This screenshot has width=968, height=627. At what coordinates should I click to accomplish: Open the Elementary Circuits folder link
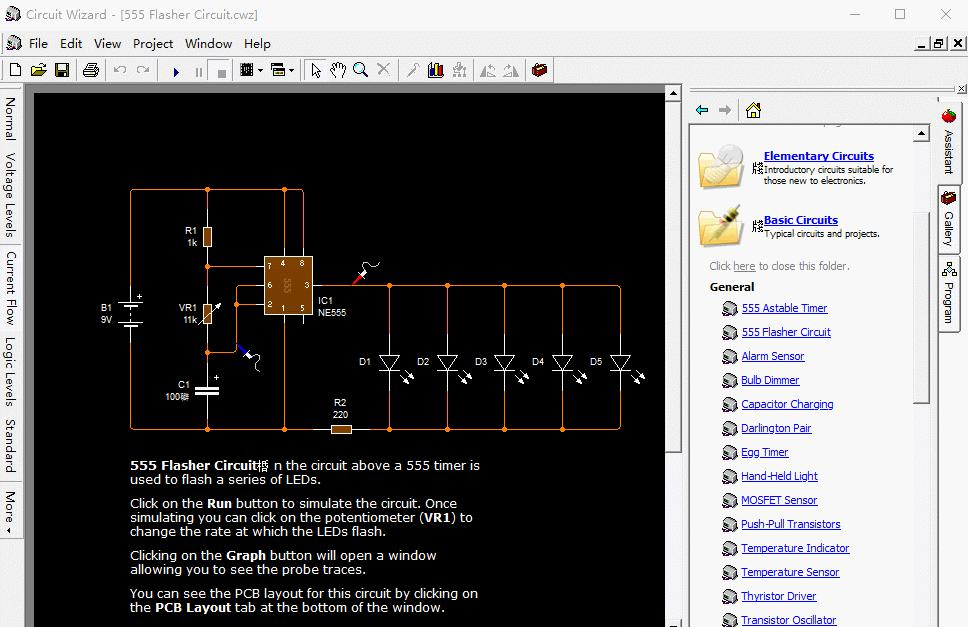point(818,156)
